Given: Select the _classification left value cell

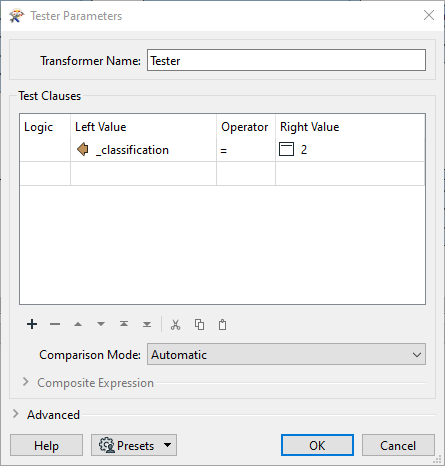Looking at the screenshot, I should pyautogui.click(x=143, y=150).
